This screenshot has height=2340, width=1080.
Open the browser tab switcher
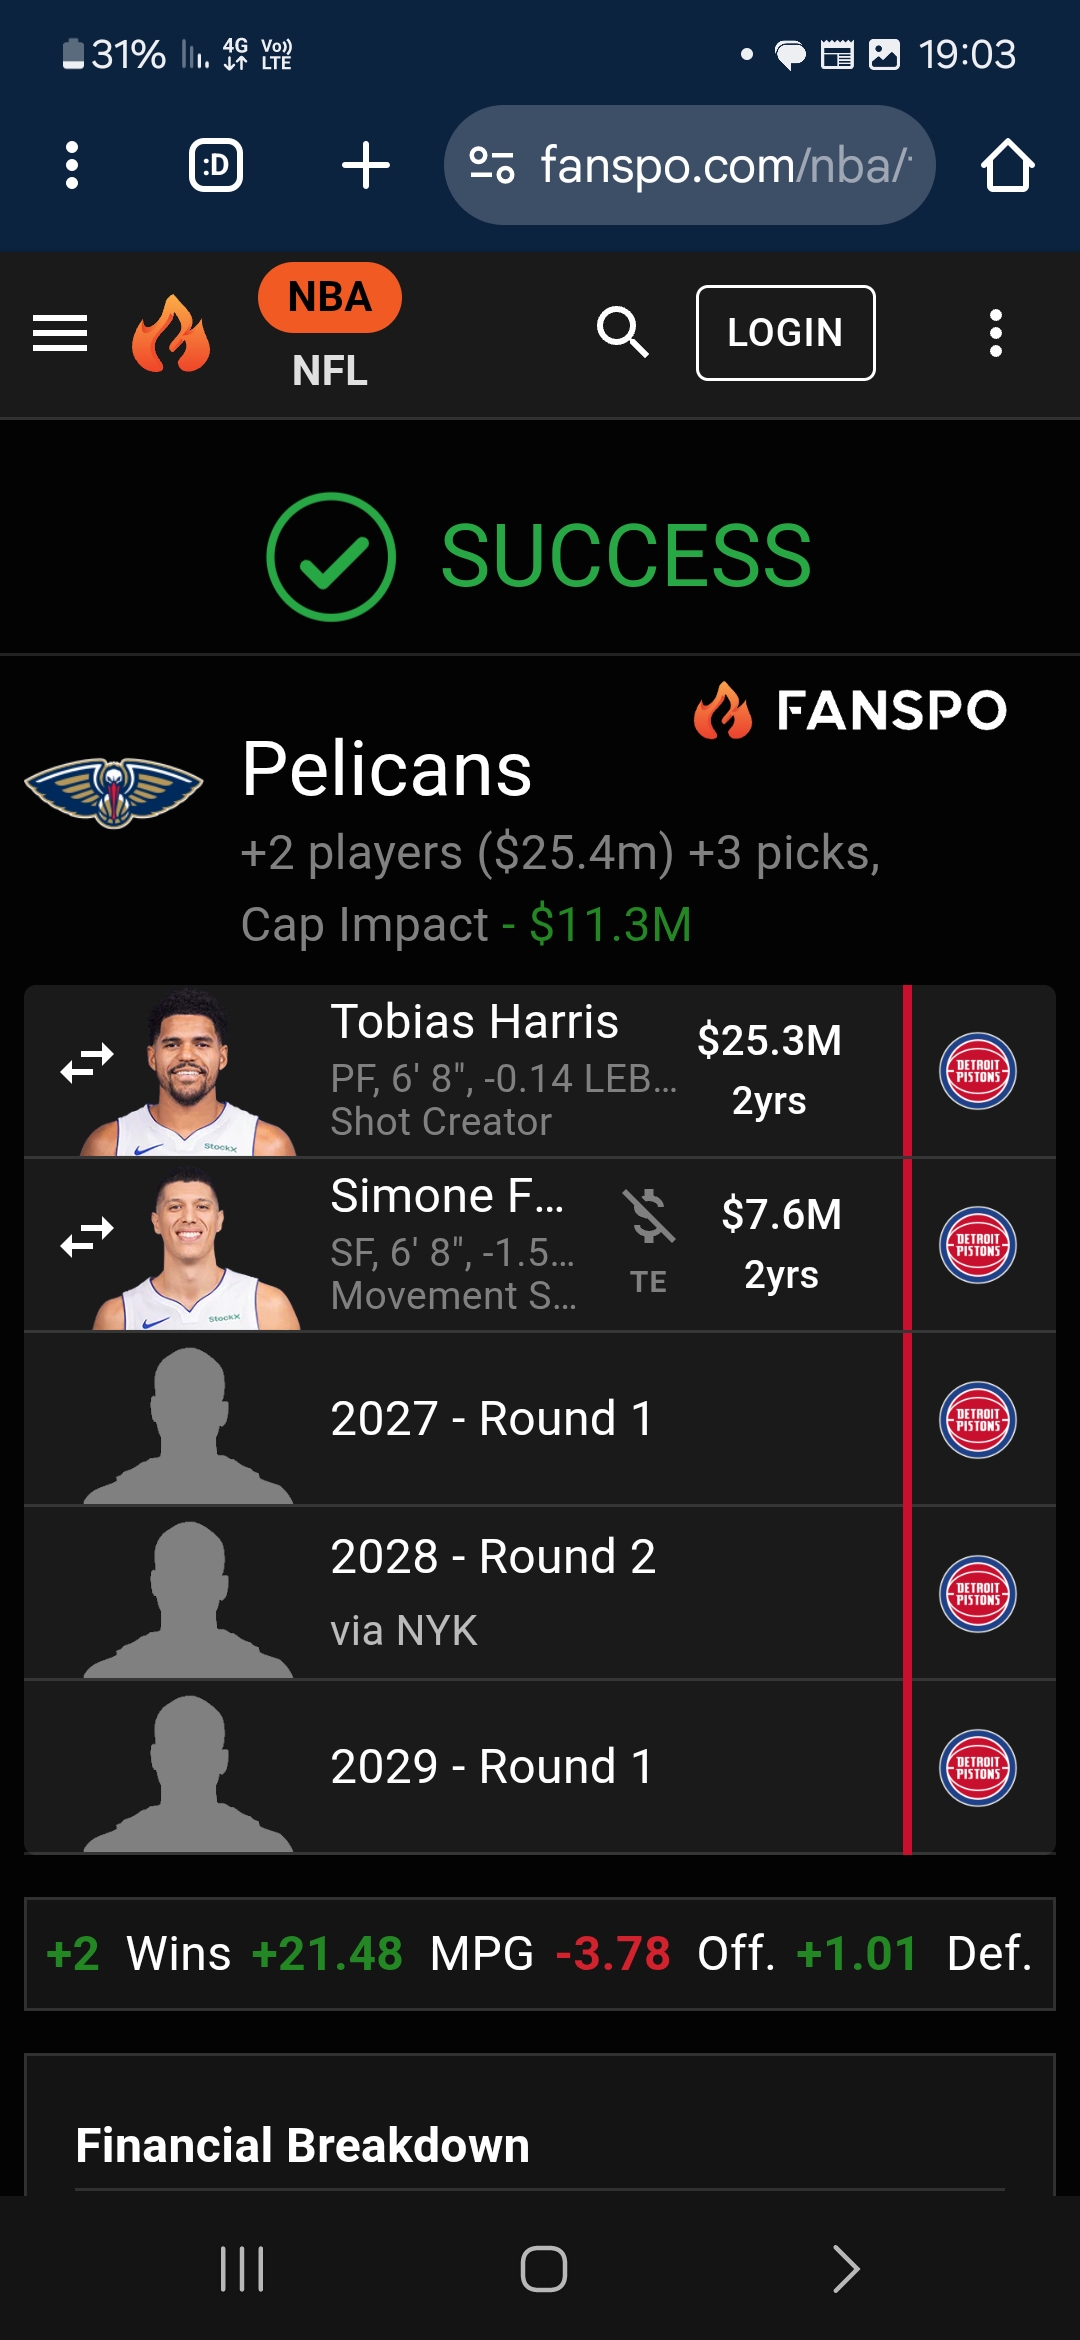(x=216, y=165)
